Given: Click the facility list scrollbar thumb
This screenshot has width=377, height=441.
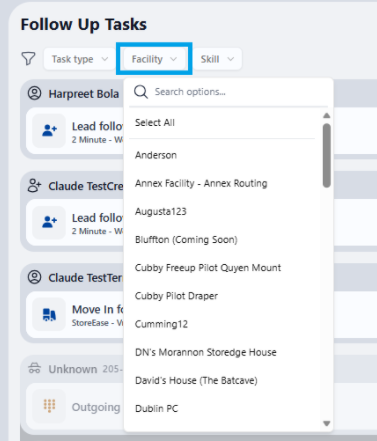Looking at the screenshot, I should coord(327,155).
